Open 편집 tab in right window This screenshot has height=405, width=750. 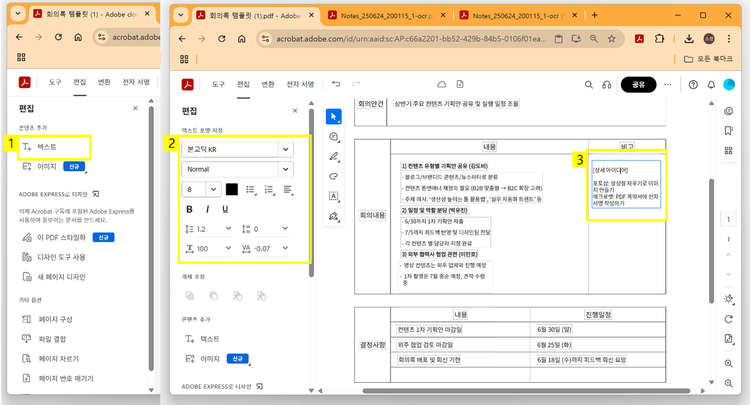point(243,85)
